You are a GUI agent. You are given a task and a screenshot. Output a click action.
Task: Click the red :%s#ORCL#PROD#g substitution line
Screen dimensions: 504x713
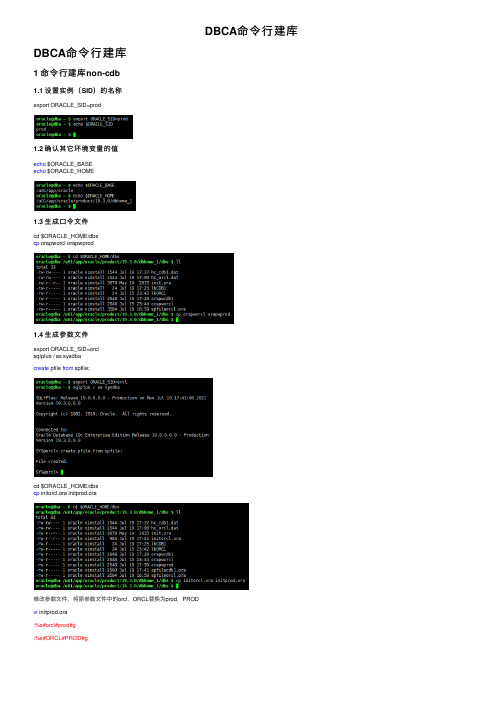(60, 638)
